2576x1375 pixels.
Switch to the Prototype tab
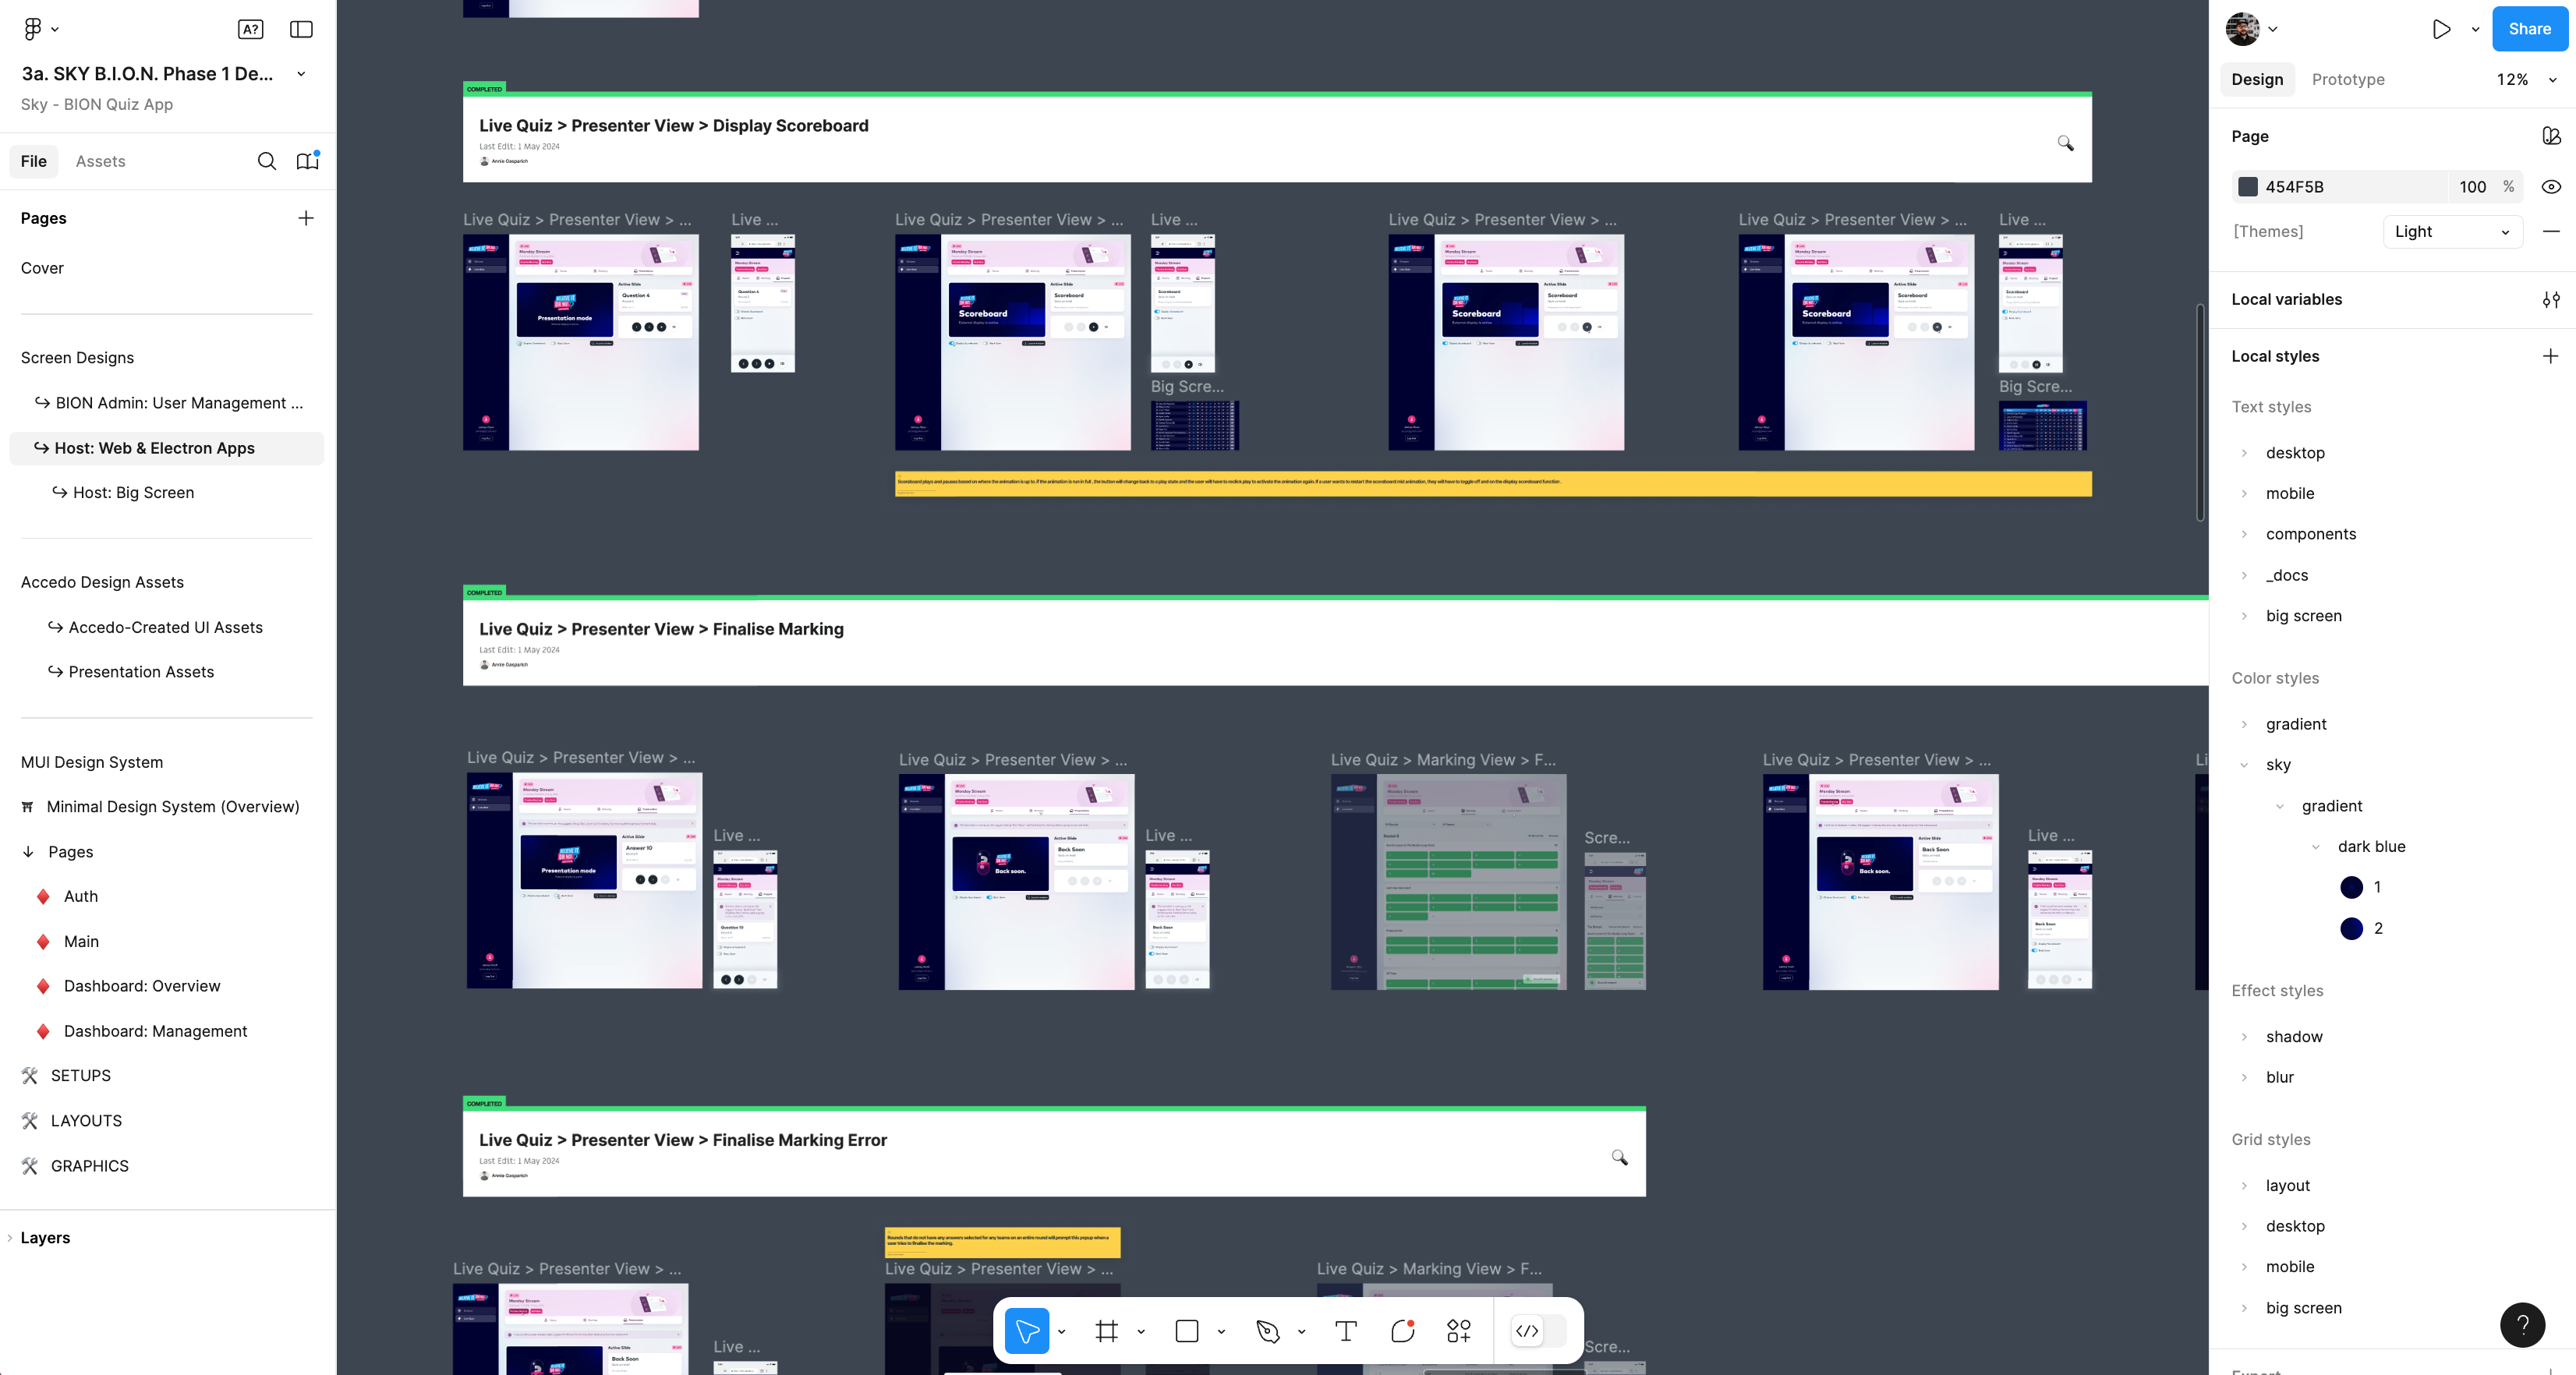click(x=2347, y=79)
